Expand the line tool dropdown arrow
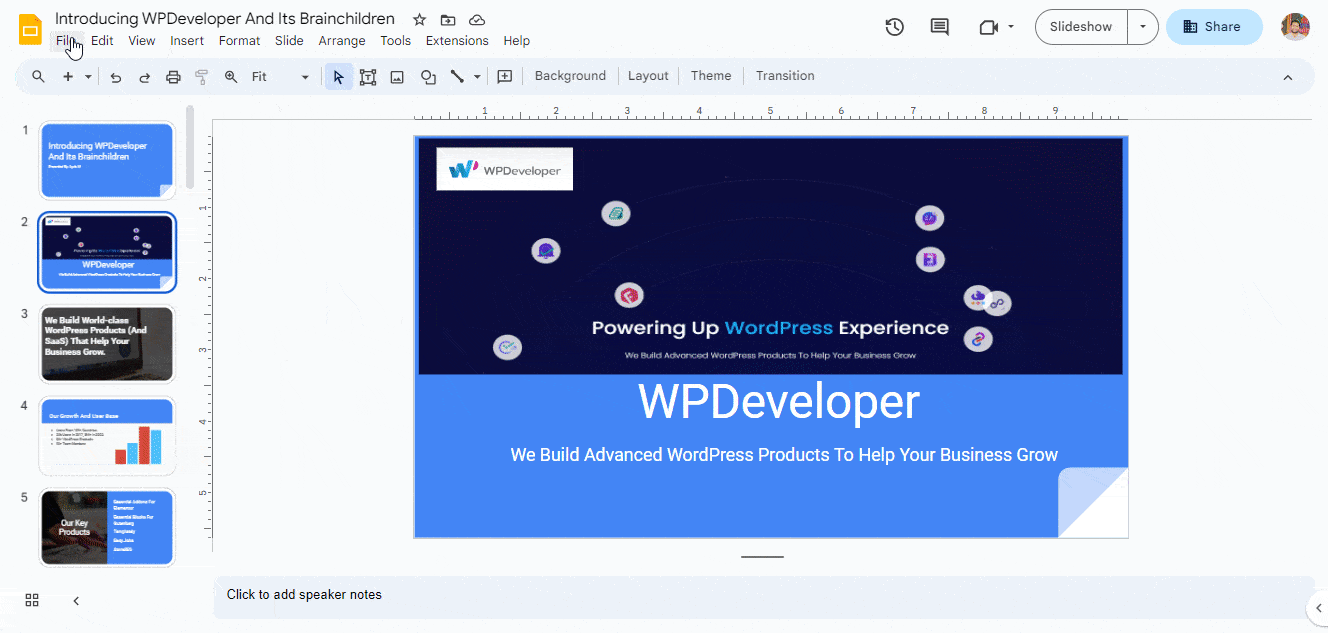 (x=477, y=76)
